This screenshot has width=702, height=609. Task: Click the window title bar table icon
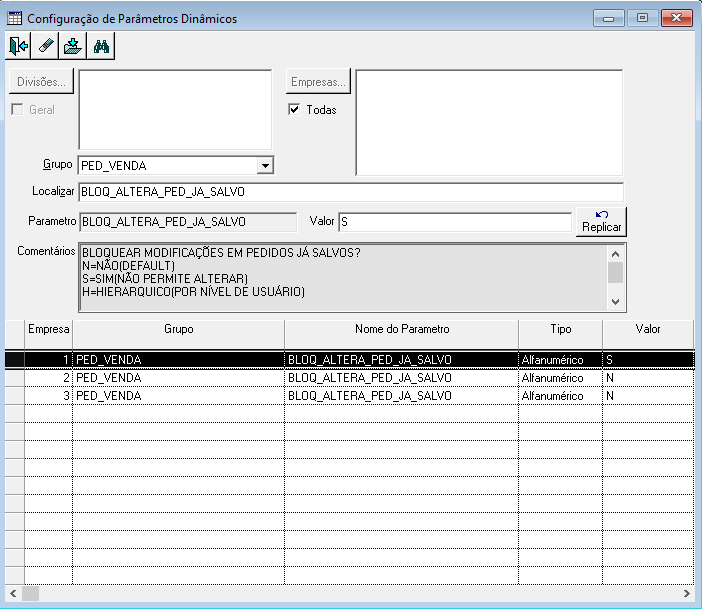14,18
